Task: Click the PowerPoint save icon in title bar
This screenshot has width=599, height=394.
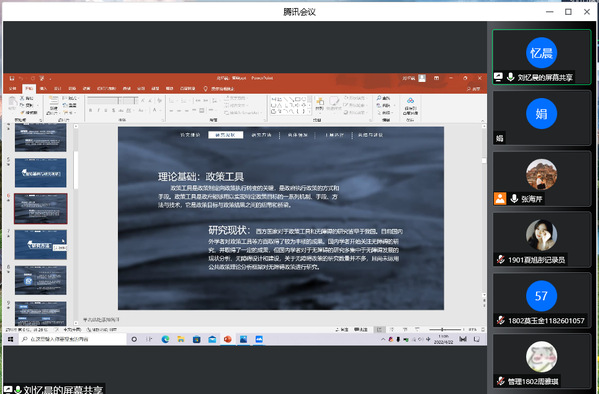Action: pos(12,78)
